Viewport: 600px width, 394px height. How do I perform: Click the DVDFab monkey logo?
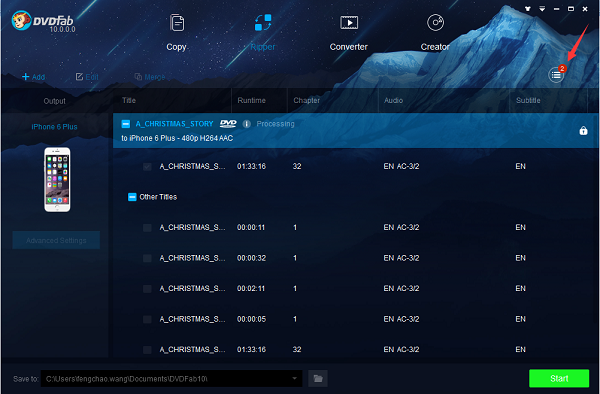(21, 21)
